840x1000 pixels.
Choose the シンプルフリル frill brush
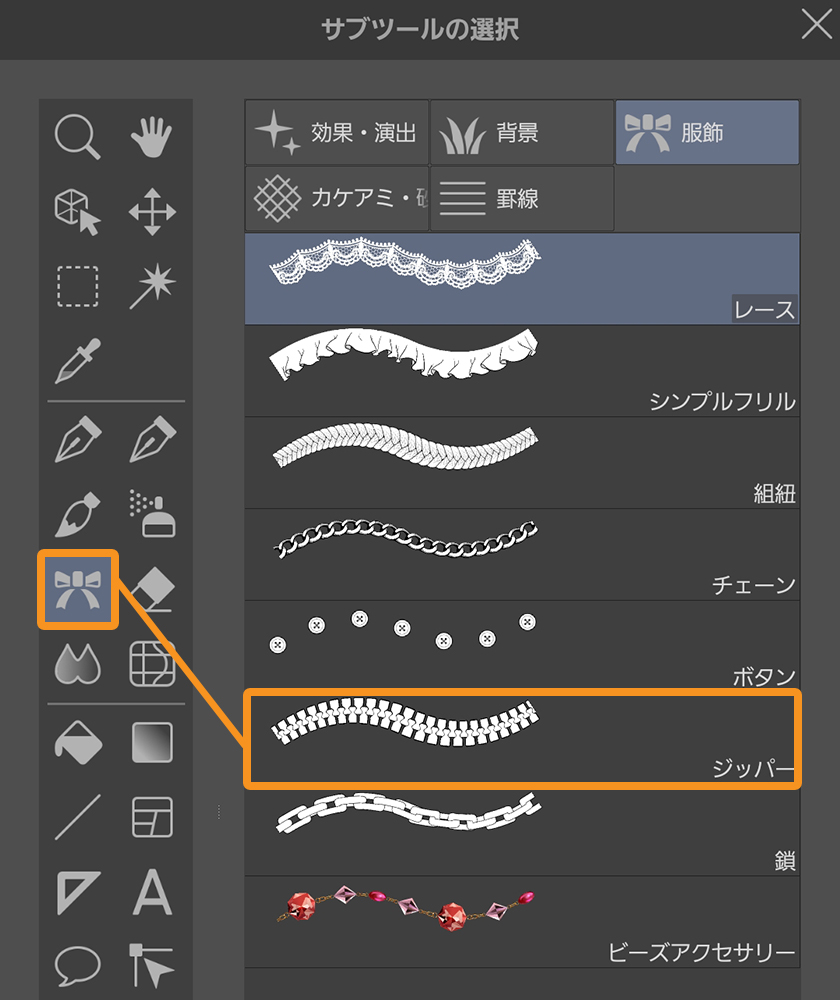[x=521, y=371]
